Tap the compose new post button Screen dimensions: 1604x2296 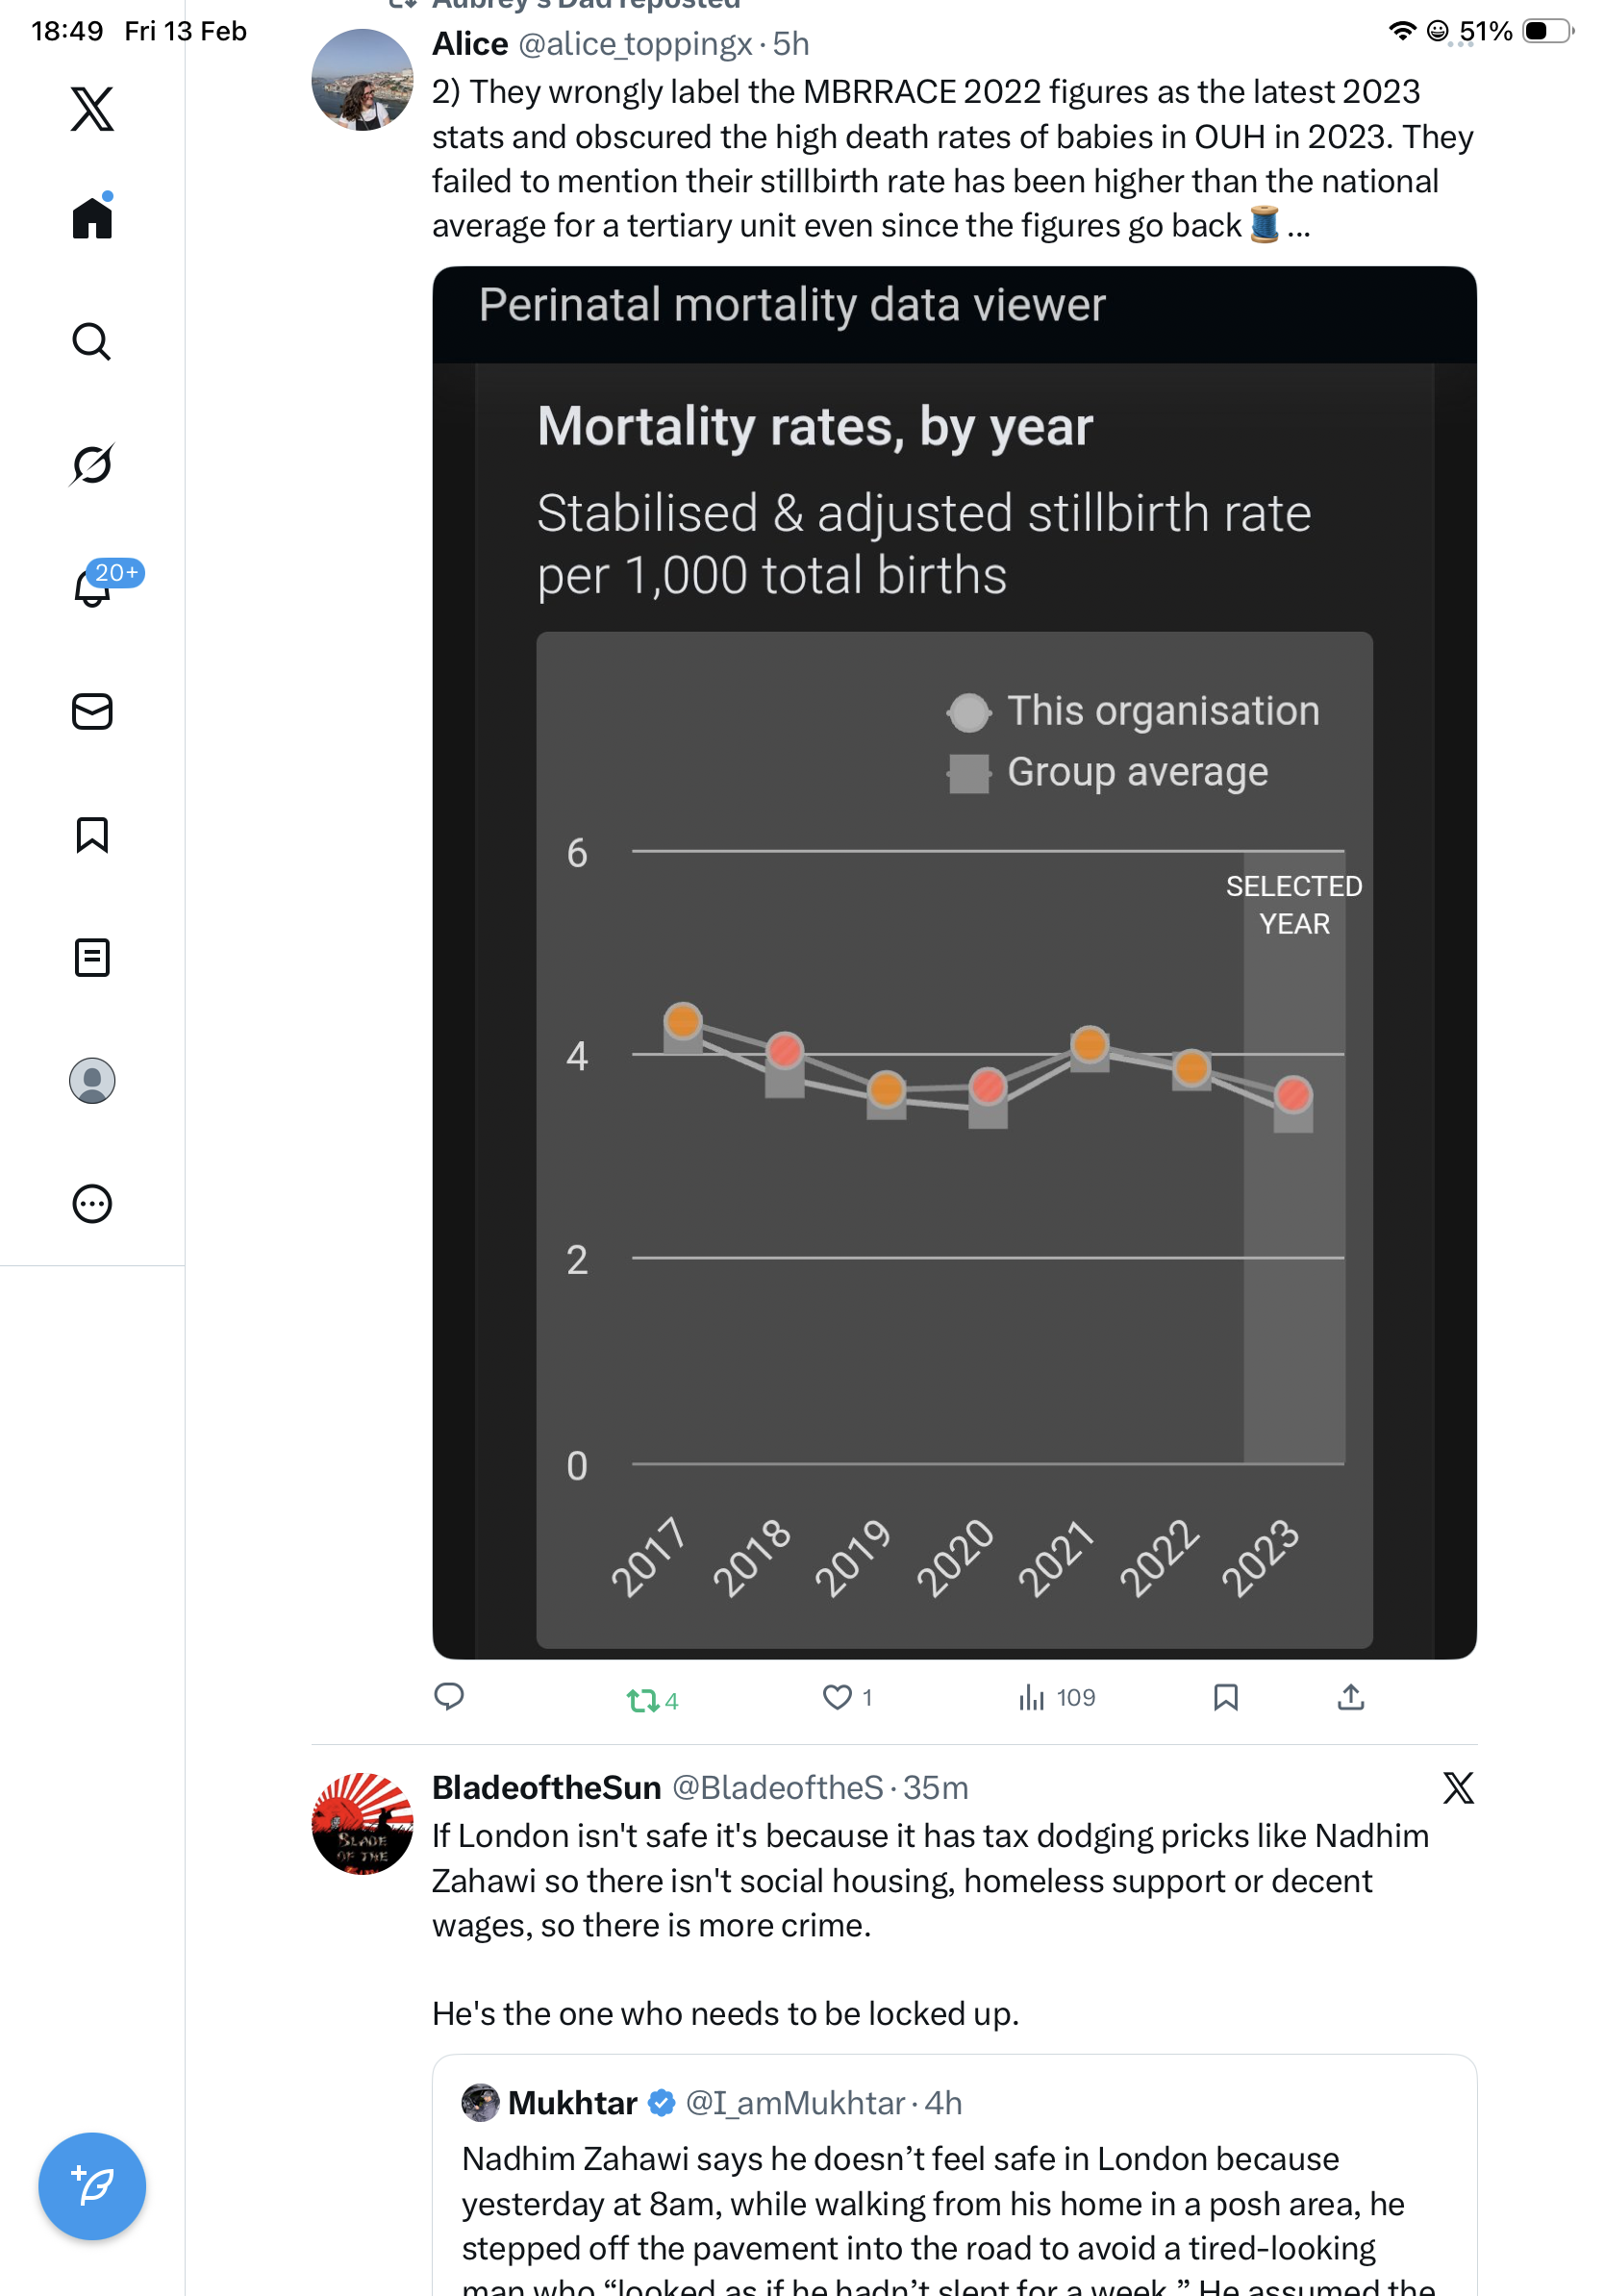point(92,2186)
